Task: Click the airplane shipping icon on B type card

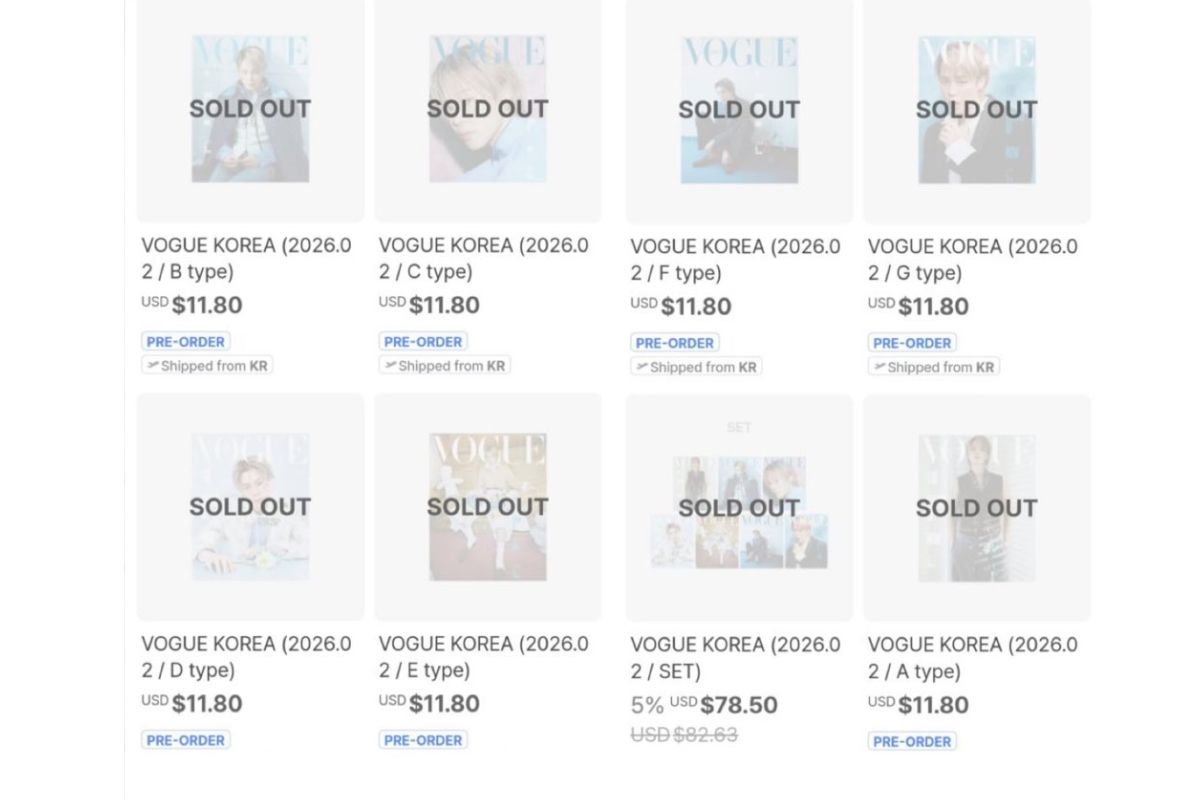Action: point(152,366)
